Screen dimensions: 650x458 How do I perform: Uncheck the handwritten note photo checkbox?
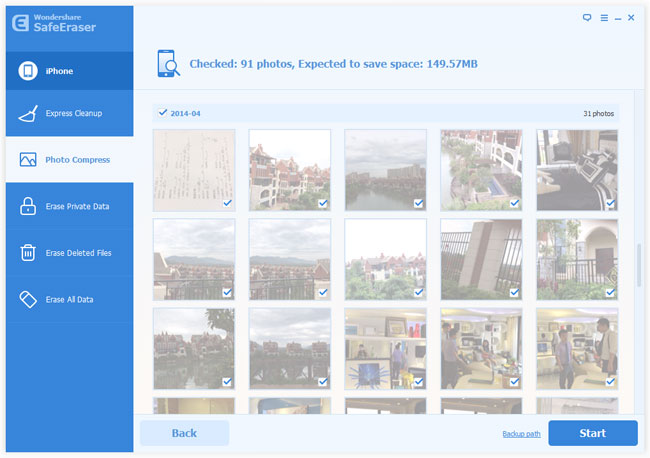pos(227,202)
